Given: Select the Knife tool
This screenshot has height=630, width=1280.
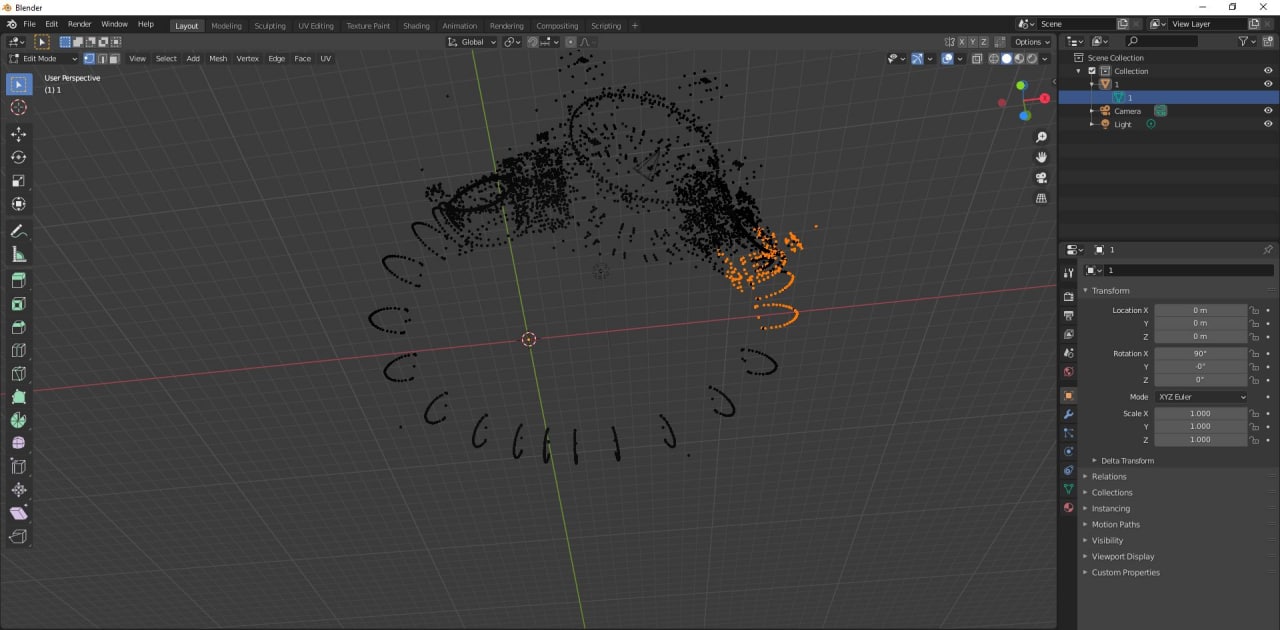Looking at the screenshot, I should [x=18, y=374].
